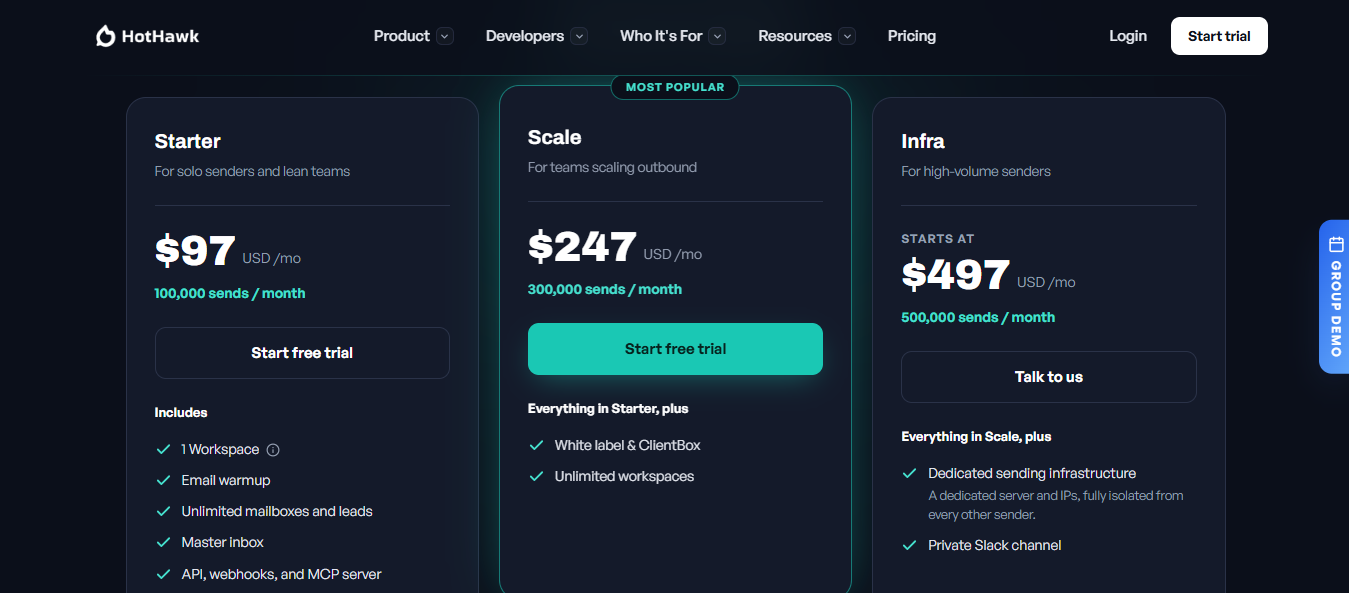The height and width of the screenshot is (593, 1349).
Task: Click checkmark icon beside Unlimited mailboxes and leads
Action: pos(163,512)
